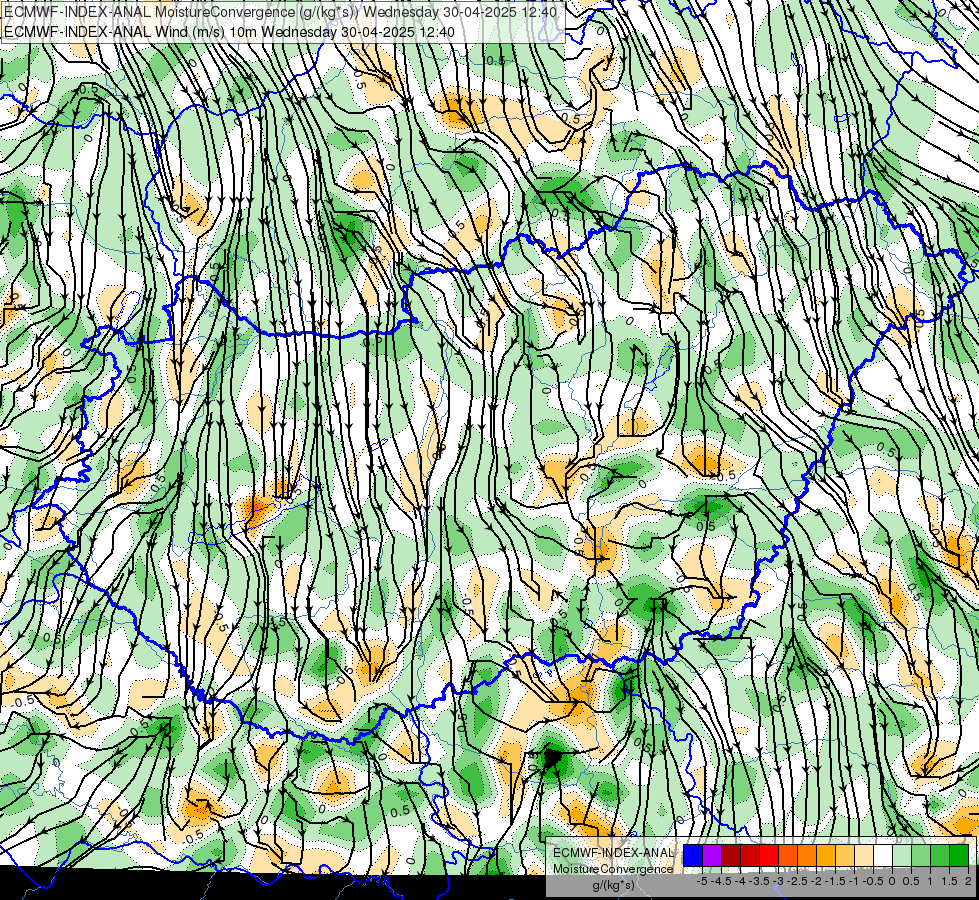
Task: Click the pale green swatch between 0 and 0.5
Action: point(902,855)
